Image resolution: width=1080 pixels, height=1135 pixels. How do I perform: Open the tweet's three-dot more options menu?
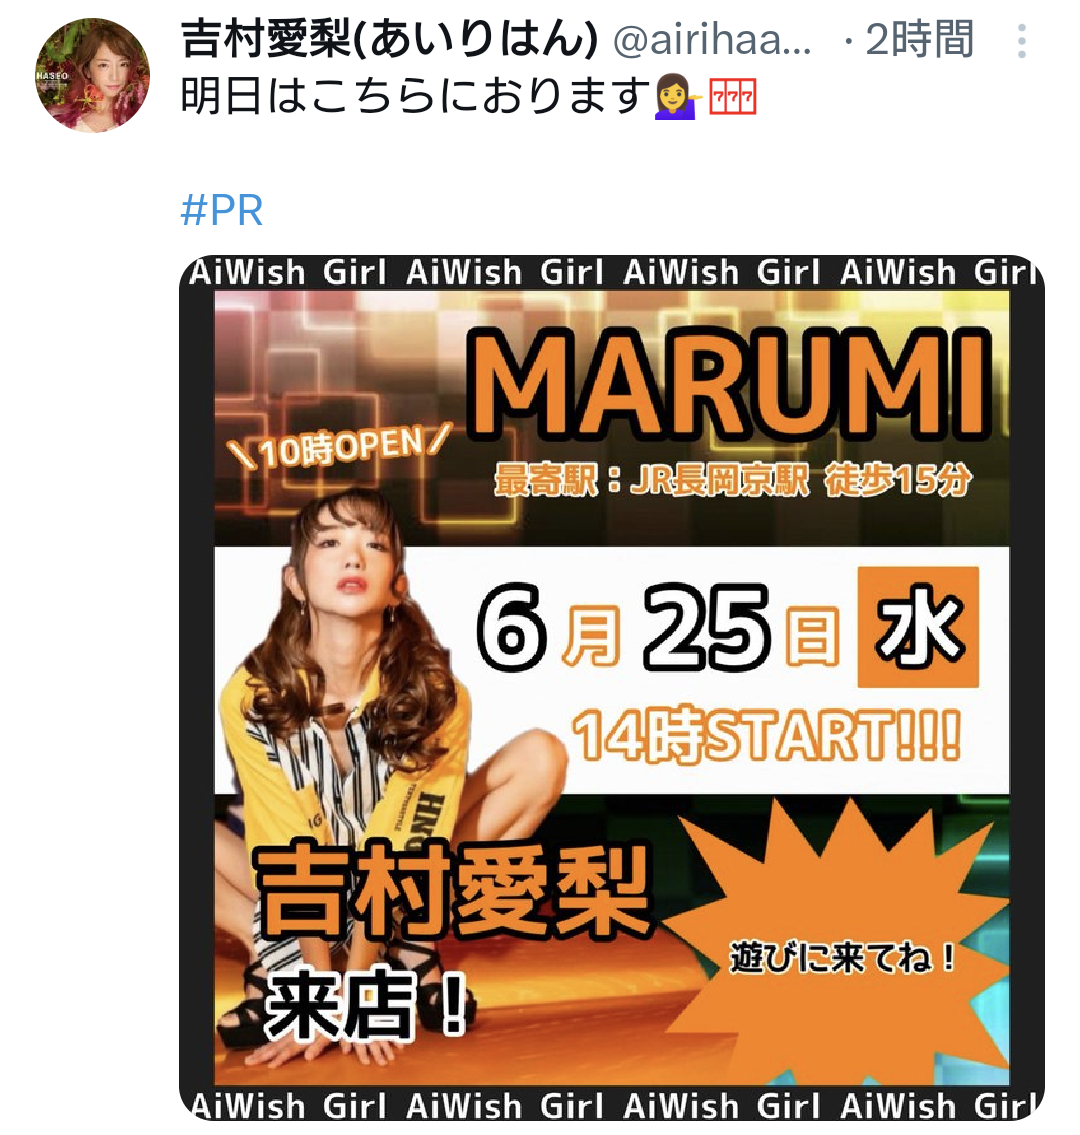[x=1021, y=41]
